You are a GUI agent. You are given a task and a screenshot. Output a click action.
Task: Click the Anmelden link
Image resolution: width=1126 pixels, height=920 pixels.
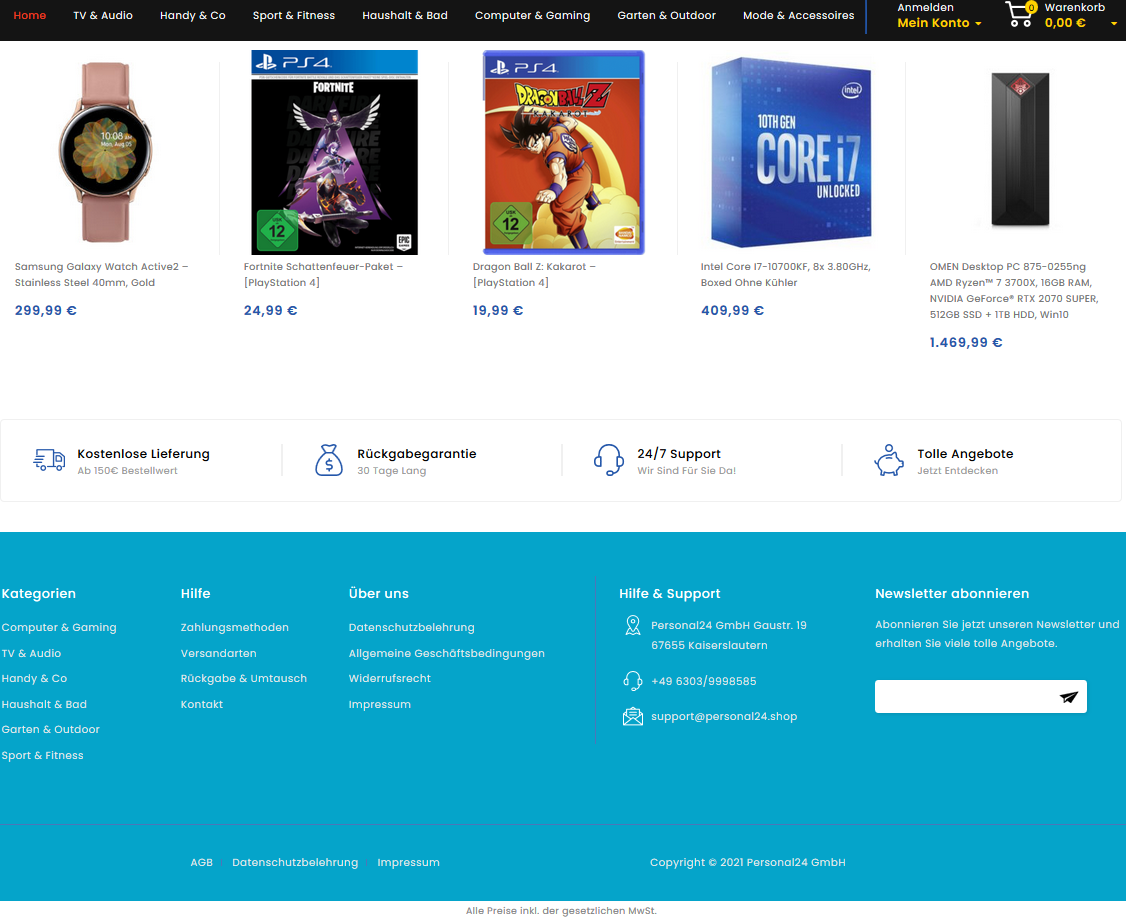[926, 7]
